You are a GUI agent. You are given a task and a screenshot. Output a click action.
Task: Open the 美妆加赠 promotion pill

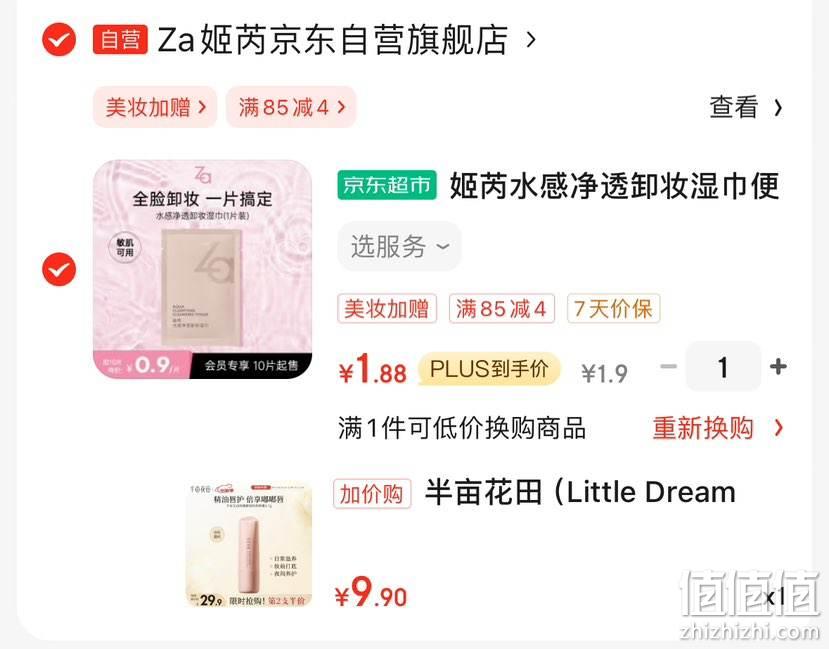point(155,107)
